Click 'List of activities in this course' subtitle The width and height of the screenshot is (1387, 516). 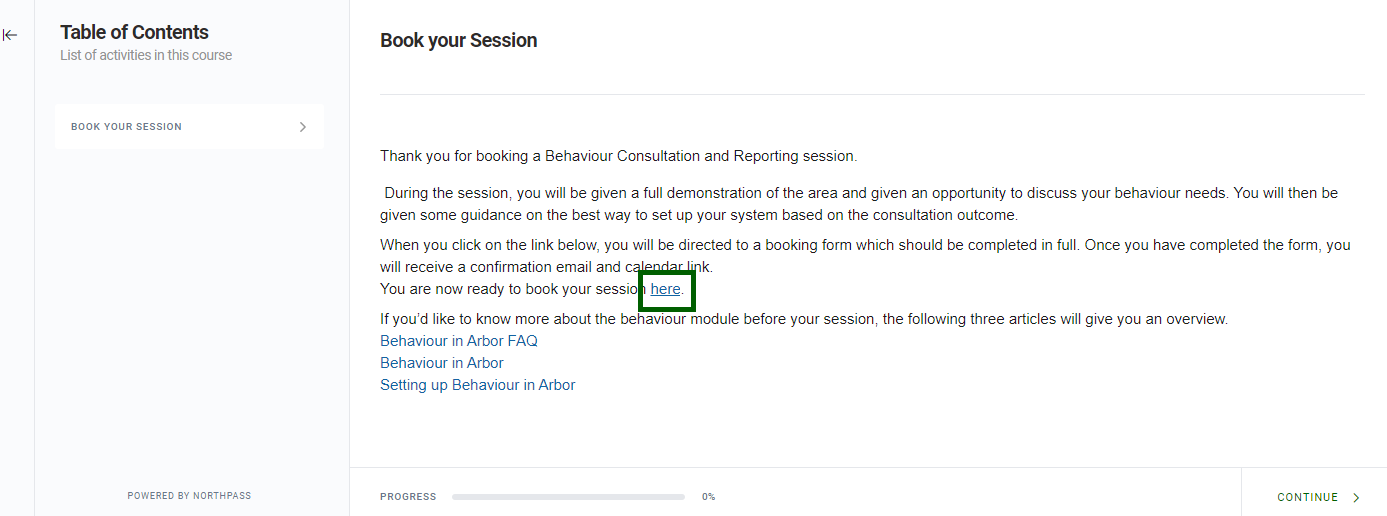pyautogui.click(x=146, y=56)
